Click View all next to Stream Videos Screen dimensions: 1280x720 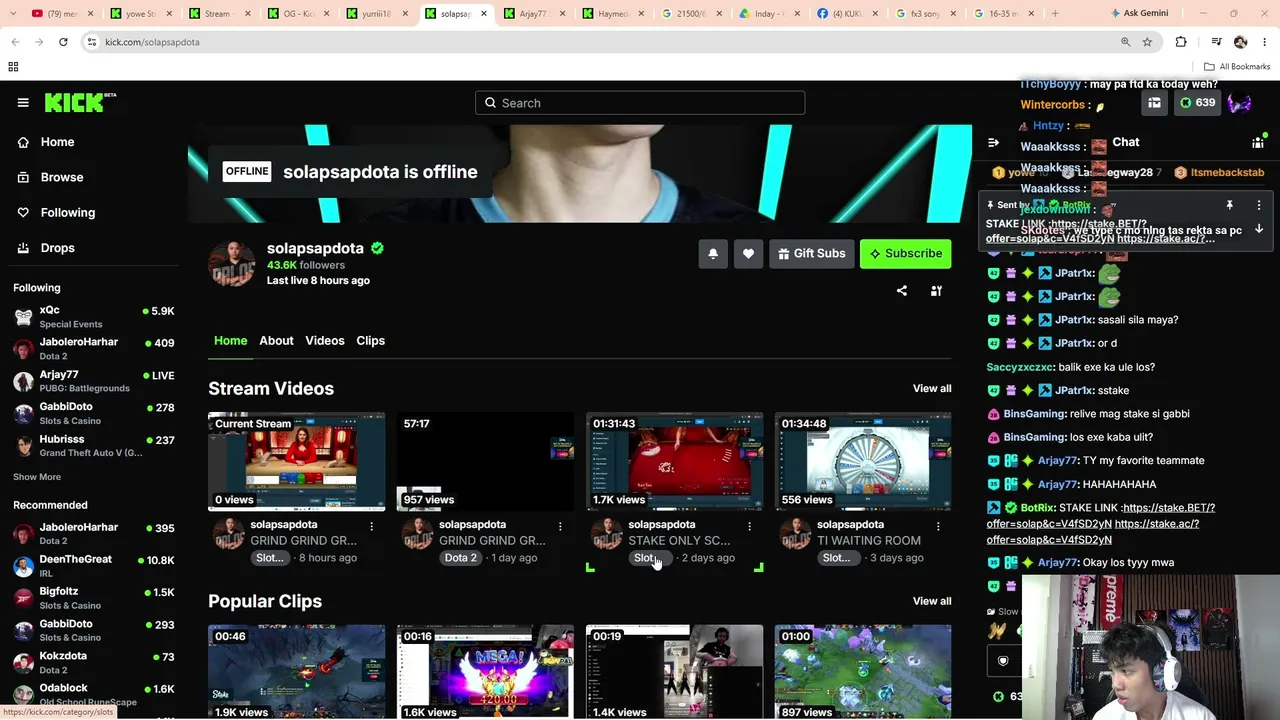point(932,389)
